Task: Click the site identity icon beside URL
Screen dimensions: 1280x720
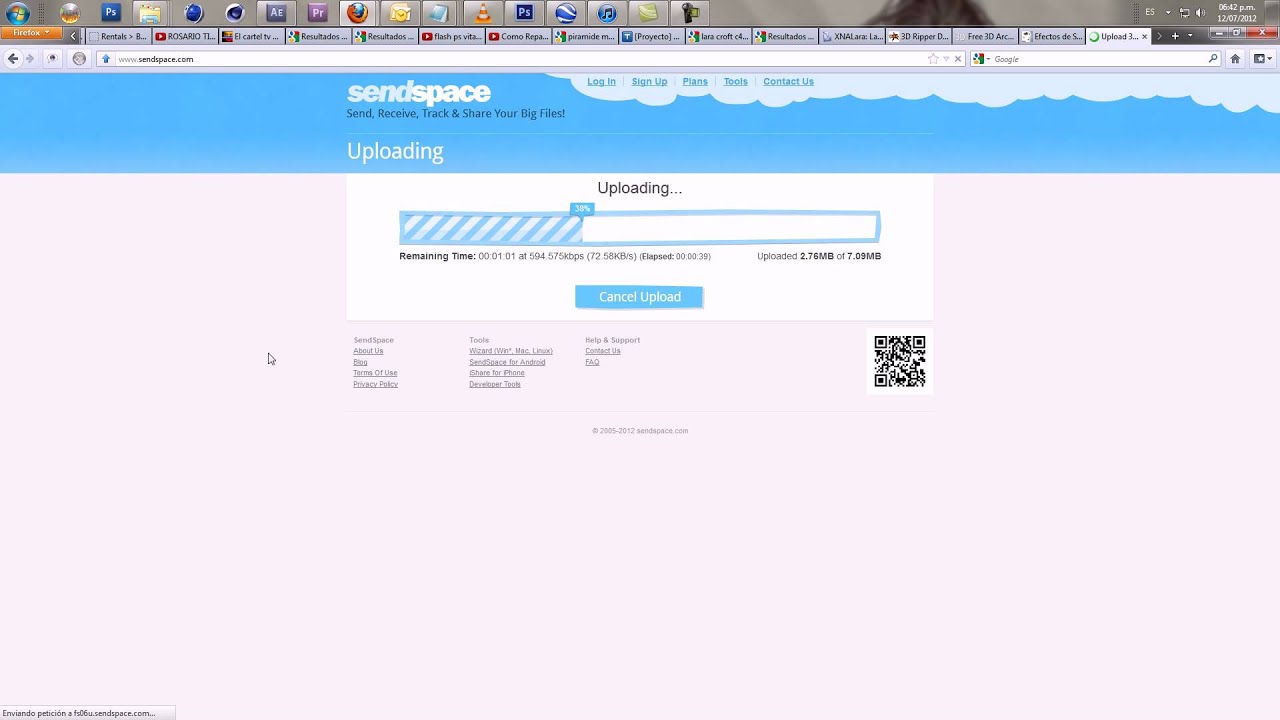Action: 105,59
